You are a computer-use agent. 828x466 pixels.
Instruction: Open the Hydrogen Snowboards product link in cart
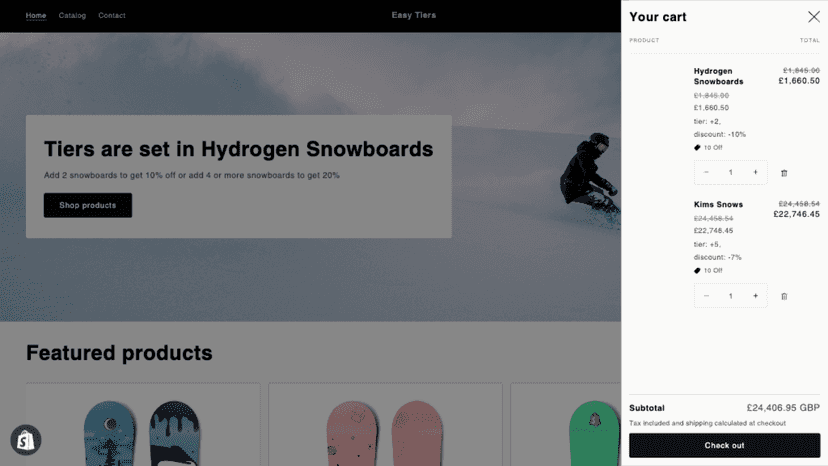718,76
